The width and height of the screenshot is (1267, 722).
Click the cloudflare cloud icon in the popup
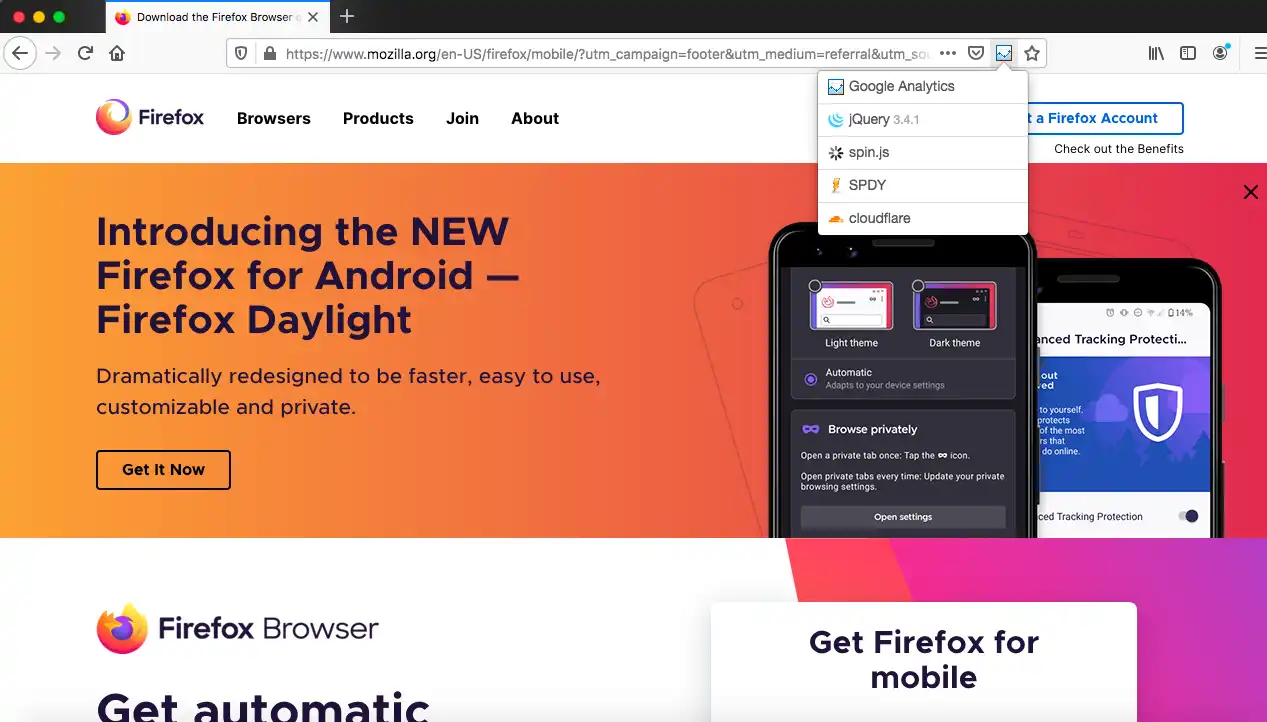tap(835, 219)
